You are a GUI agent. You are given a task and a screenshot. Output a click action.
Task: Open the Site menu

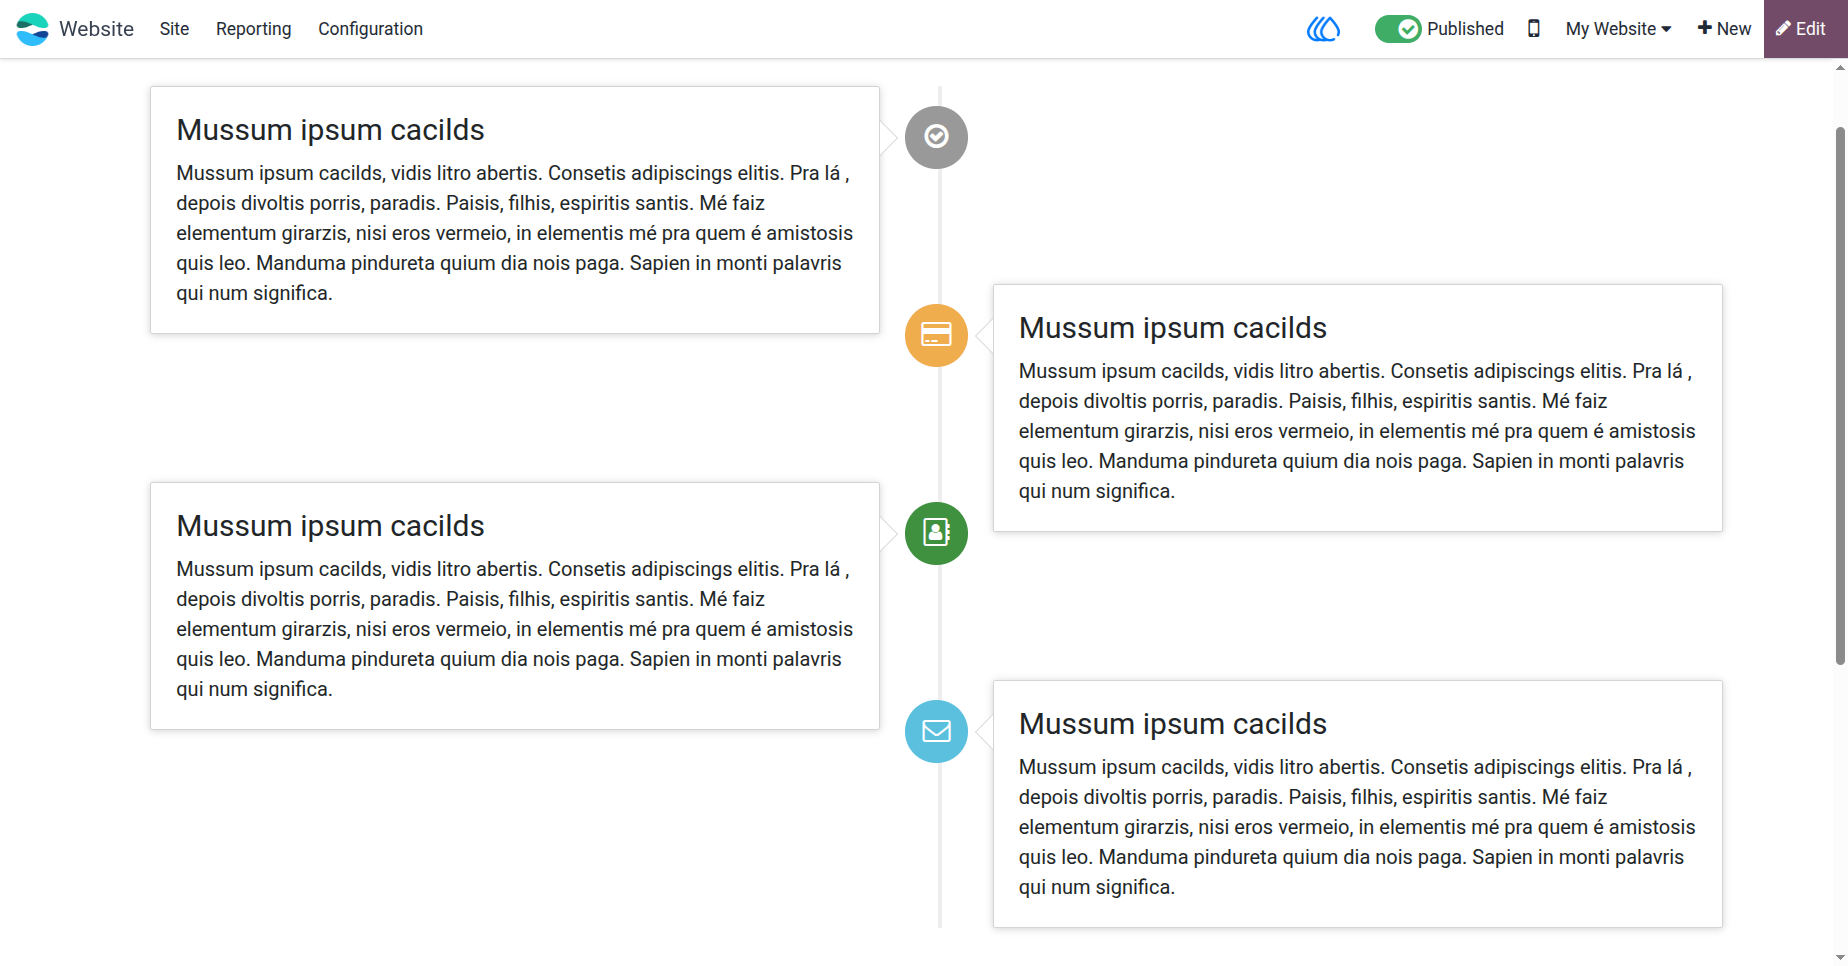tap(174, 29)
